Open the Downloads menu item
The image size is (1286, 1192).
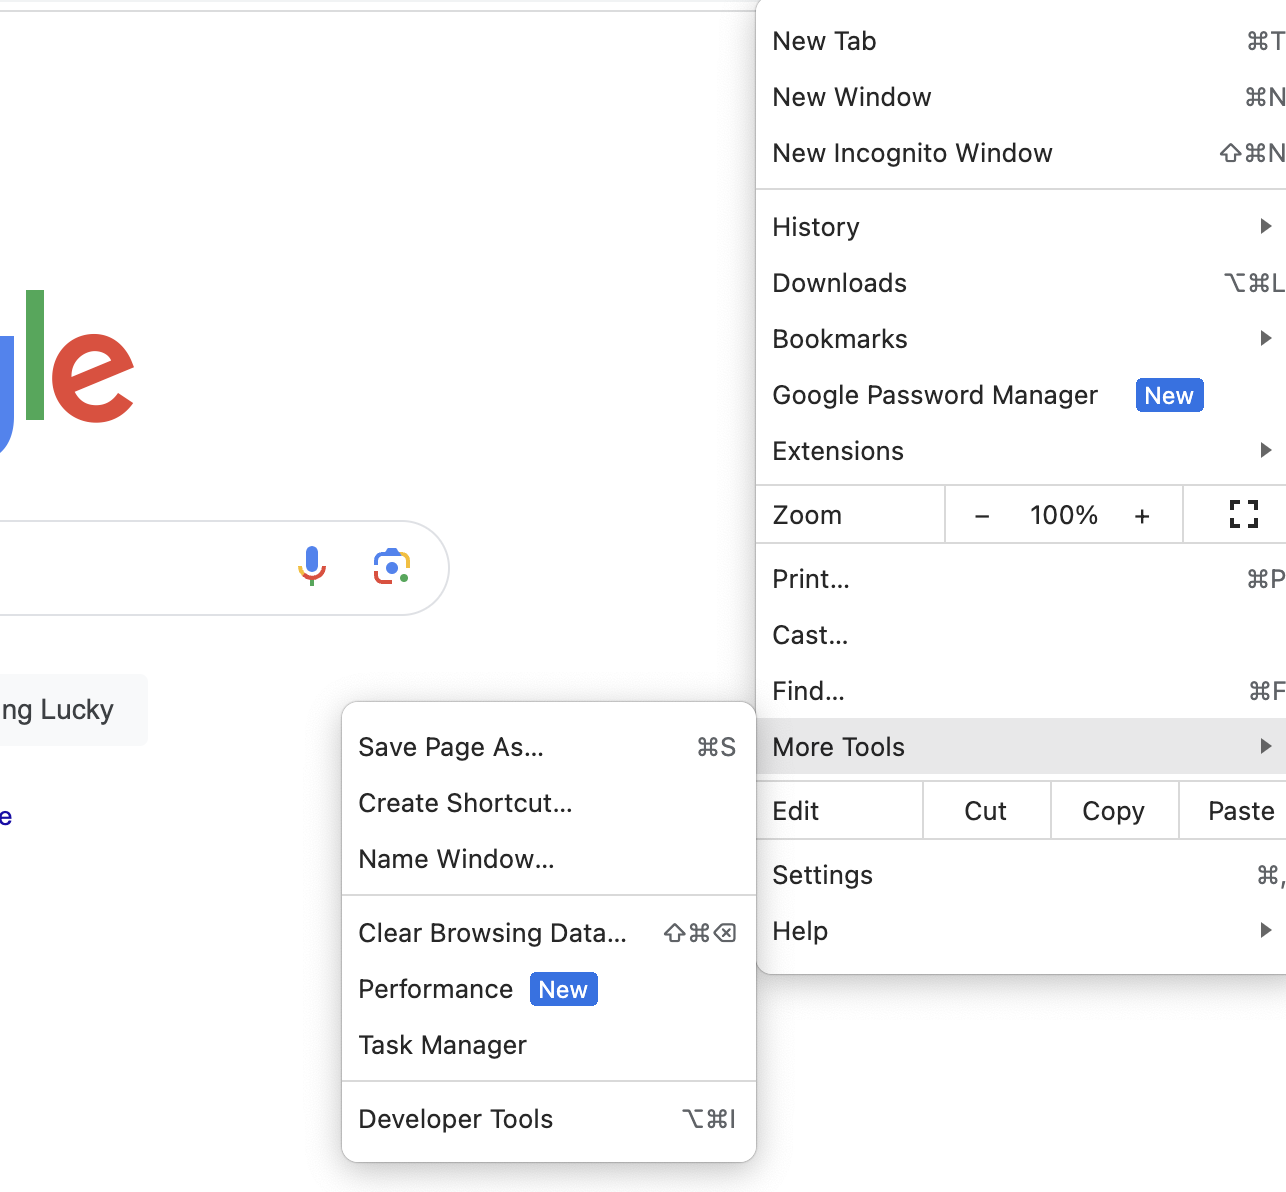[840, 283]
